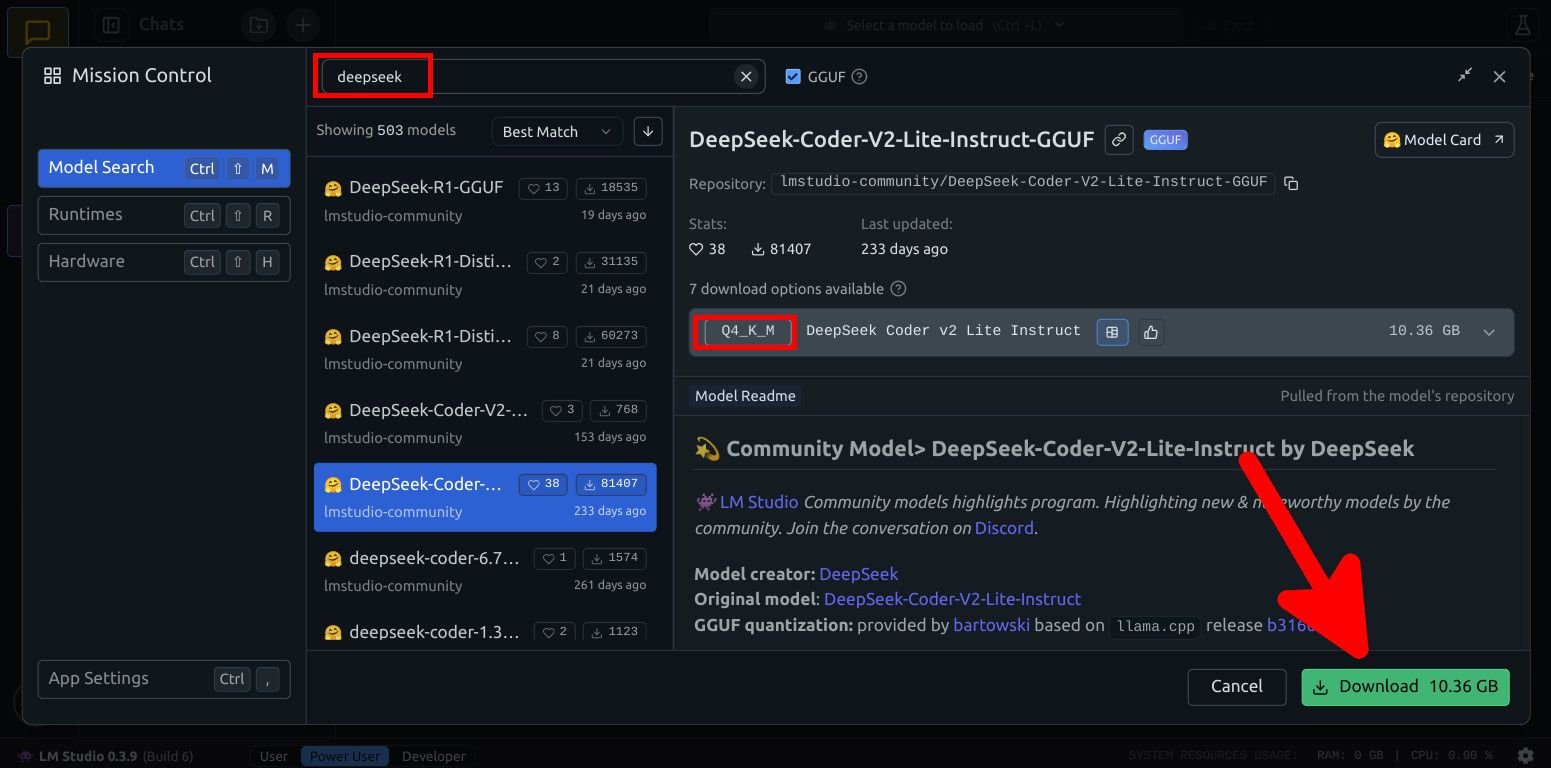Click the '233 days ago' last updated value

pos(904,249)
